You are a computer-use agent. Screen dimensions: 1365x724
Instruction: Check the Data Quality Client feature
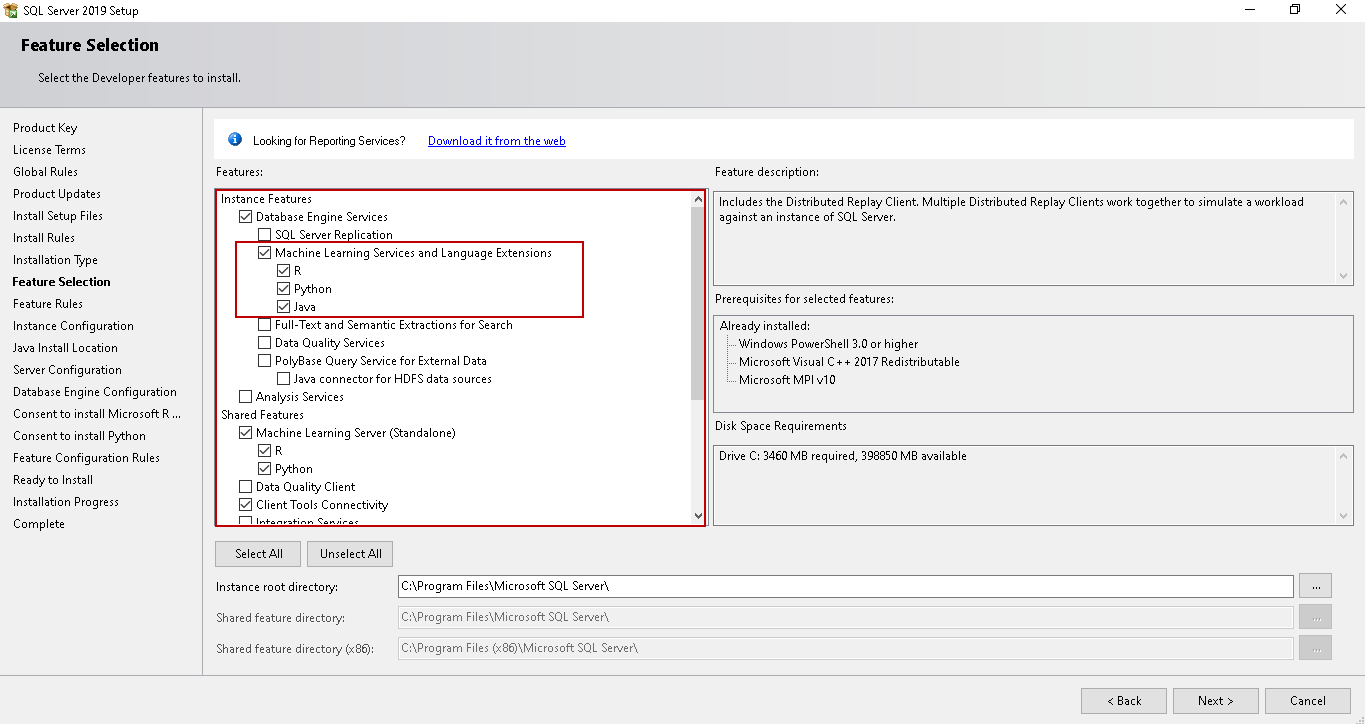[245, 487]
